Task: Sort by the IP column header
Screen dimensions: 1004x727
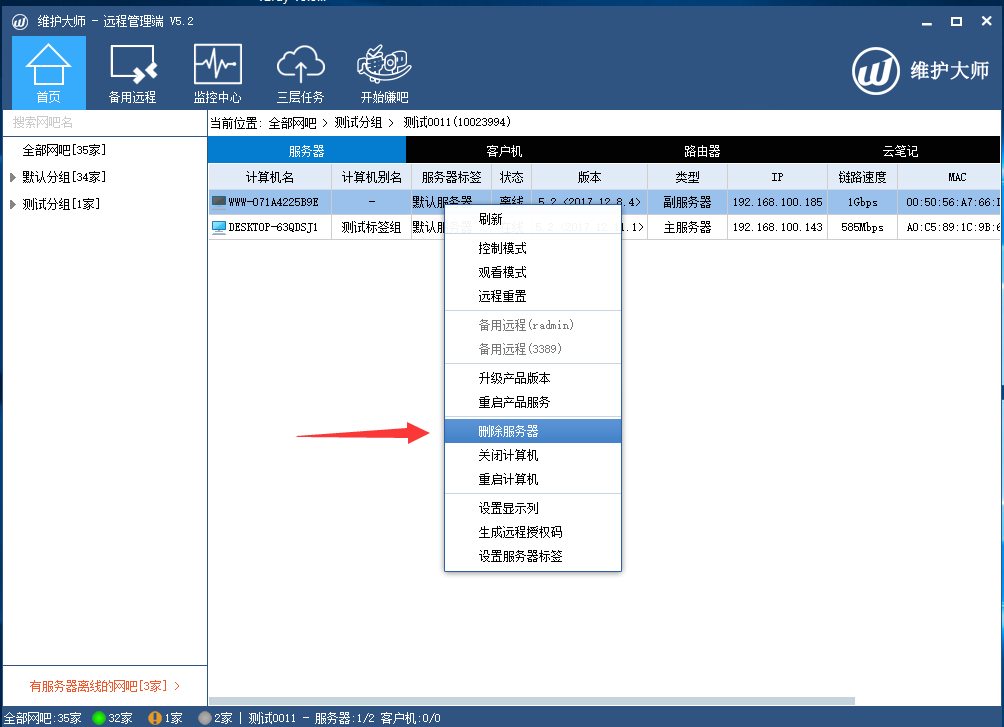Action: click(x=777, y=177)
